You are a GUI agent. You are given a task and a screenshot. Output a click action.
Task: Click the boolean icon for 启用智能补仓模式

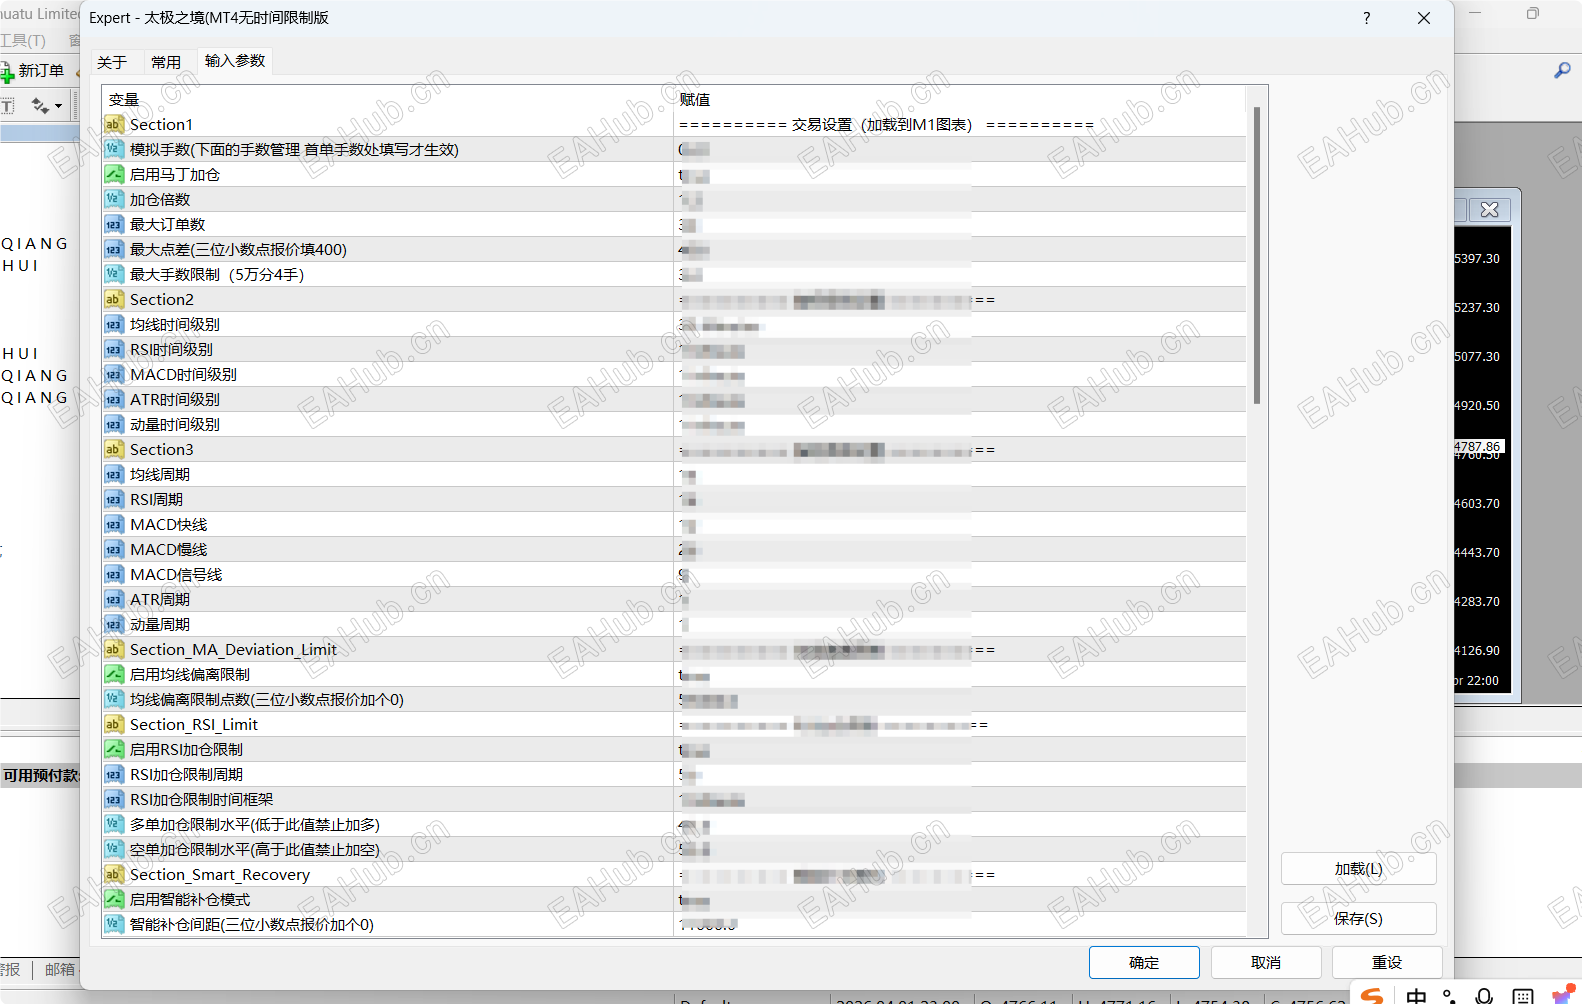click(113, 899)
